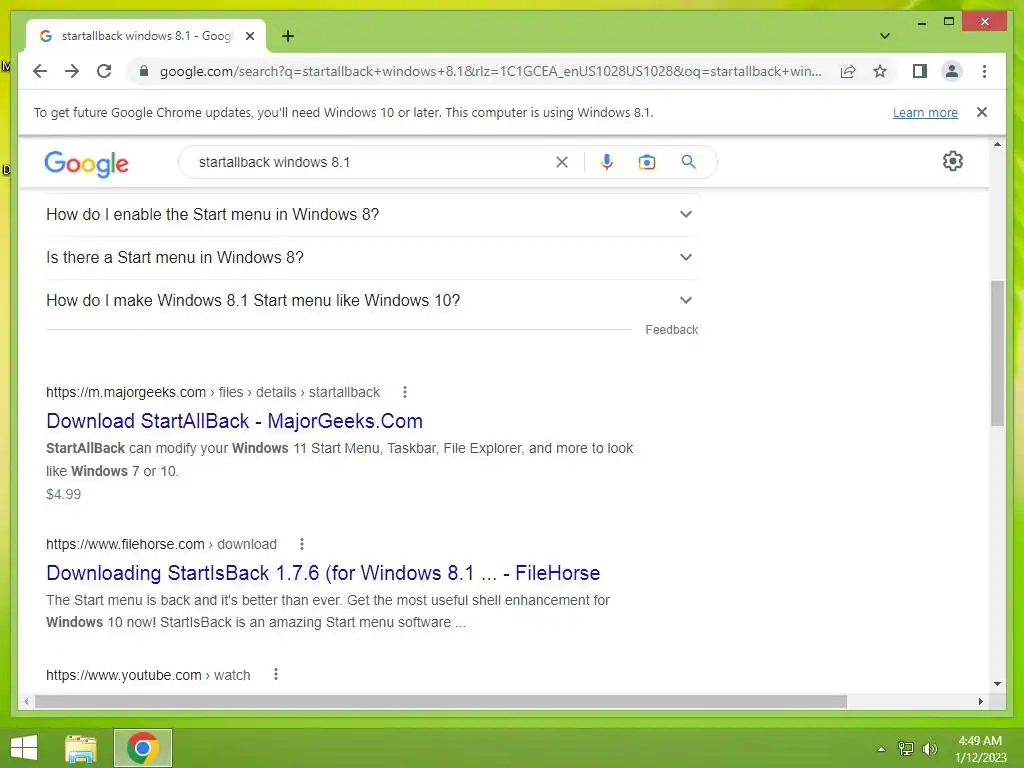1024x768 pixels.
Task: Select the https://www.filehorse.com breadcrumb text
Action: 125,544
